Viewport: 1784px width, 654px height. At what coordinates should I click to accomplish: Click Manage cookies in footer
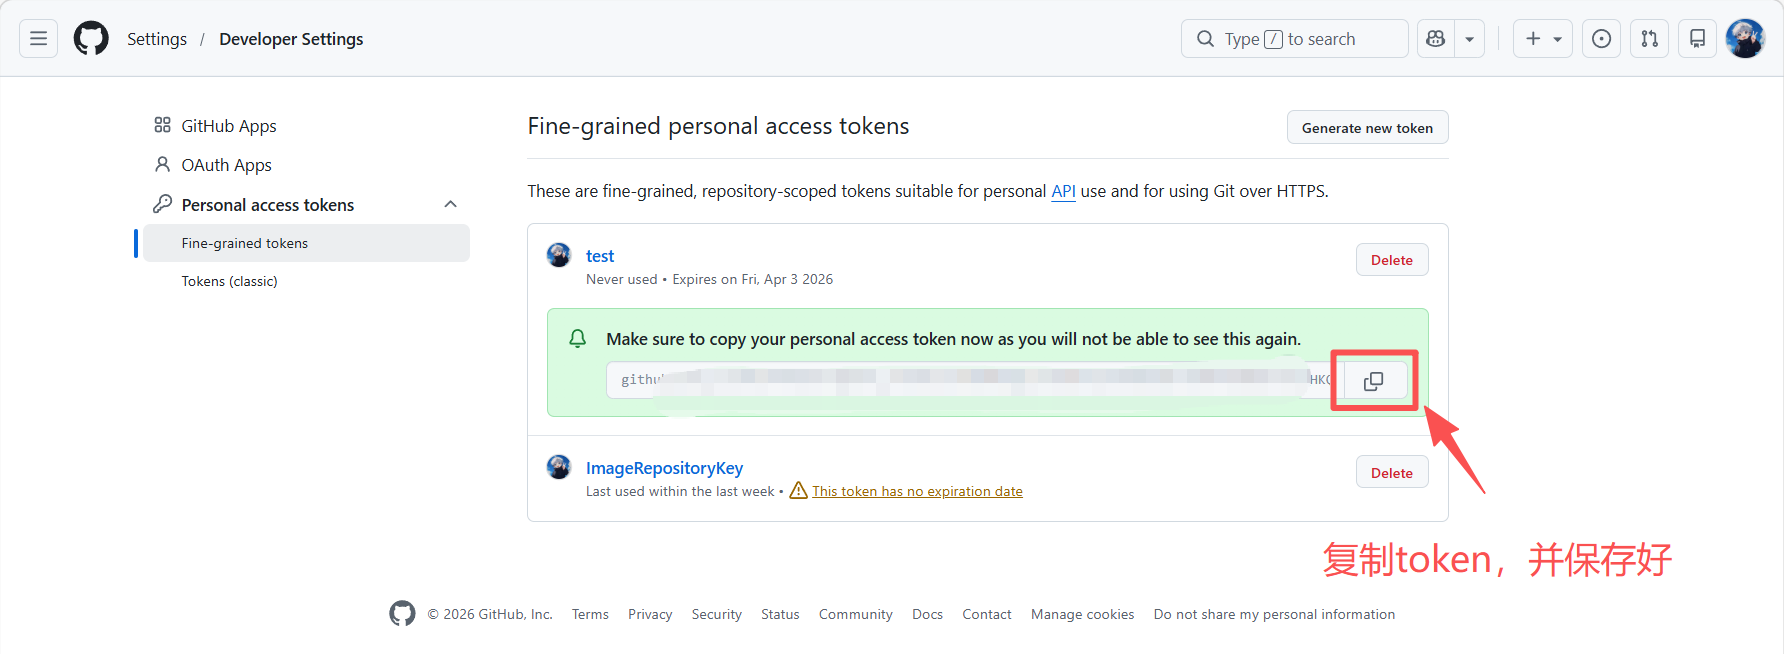tap(1082, 614)
